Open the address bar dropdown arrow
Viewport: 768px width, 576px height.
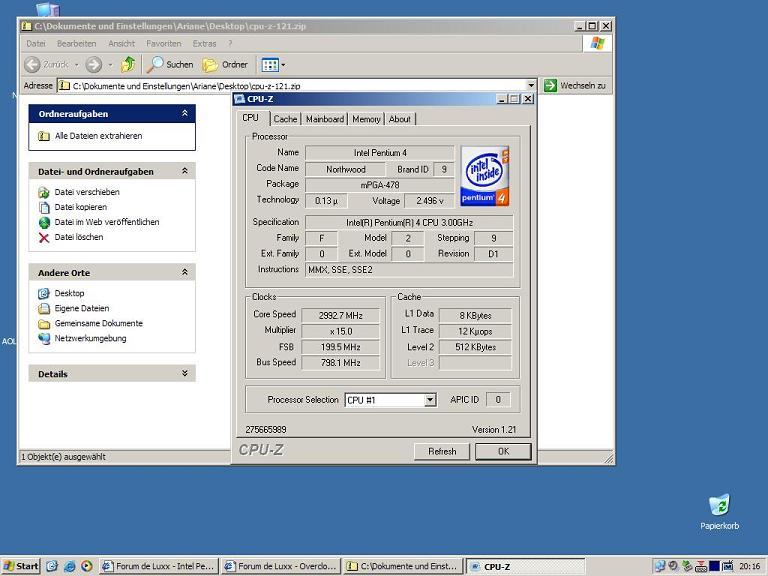click(531, 86)
